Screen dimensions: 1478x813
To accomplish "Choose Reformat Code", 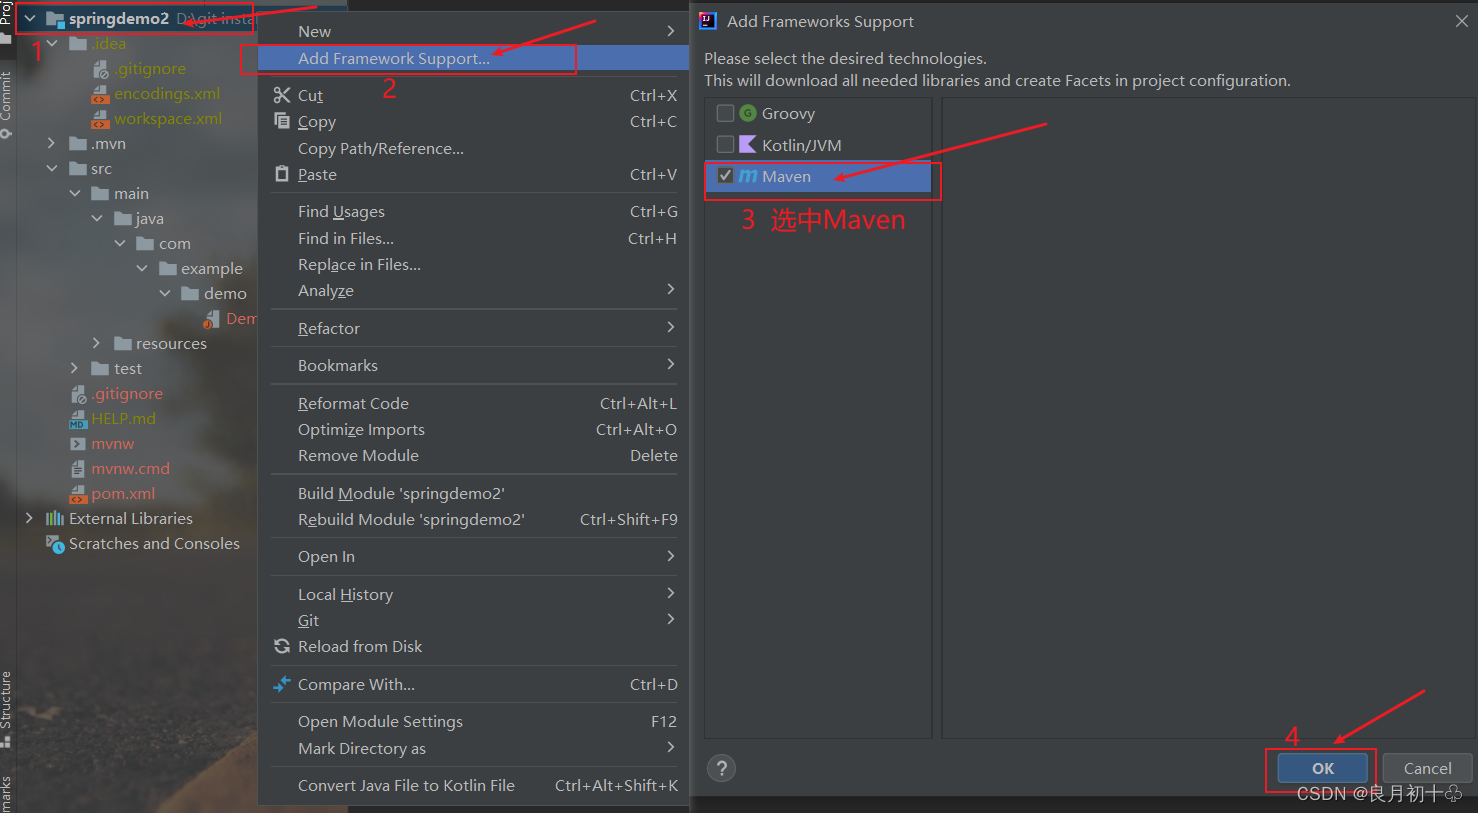I will pyautogui.click(x=473, y=403).
